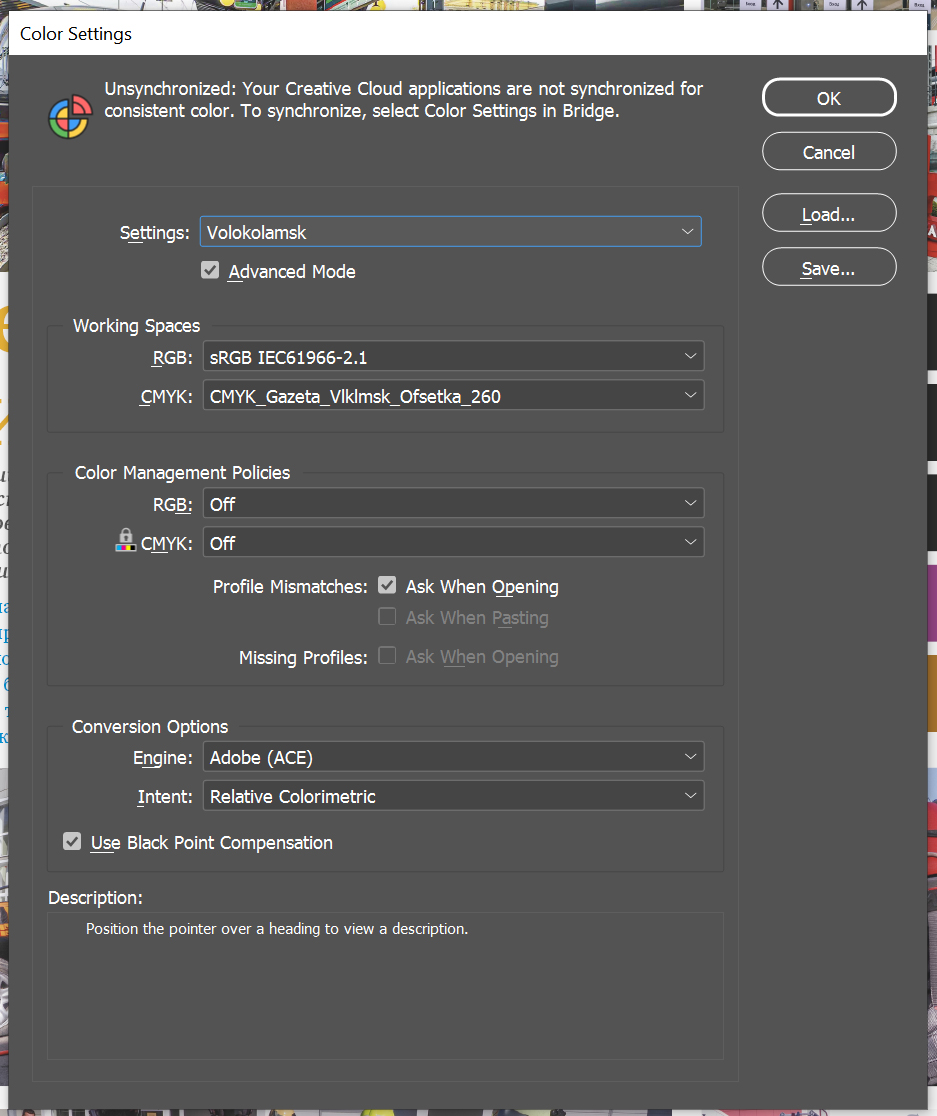Open the Color Management Policies RGB dropdown
937x1116 pixels.
pos(453,504)
